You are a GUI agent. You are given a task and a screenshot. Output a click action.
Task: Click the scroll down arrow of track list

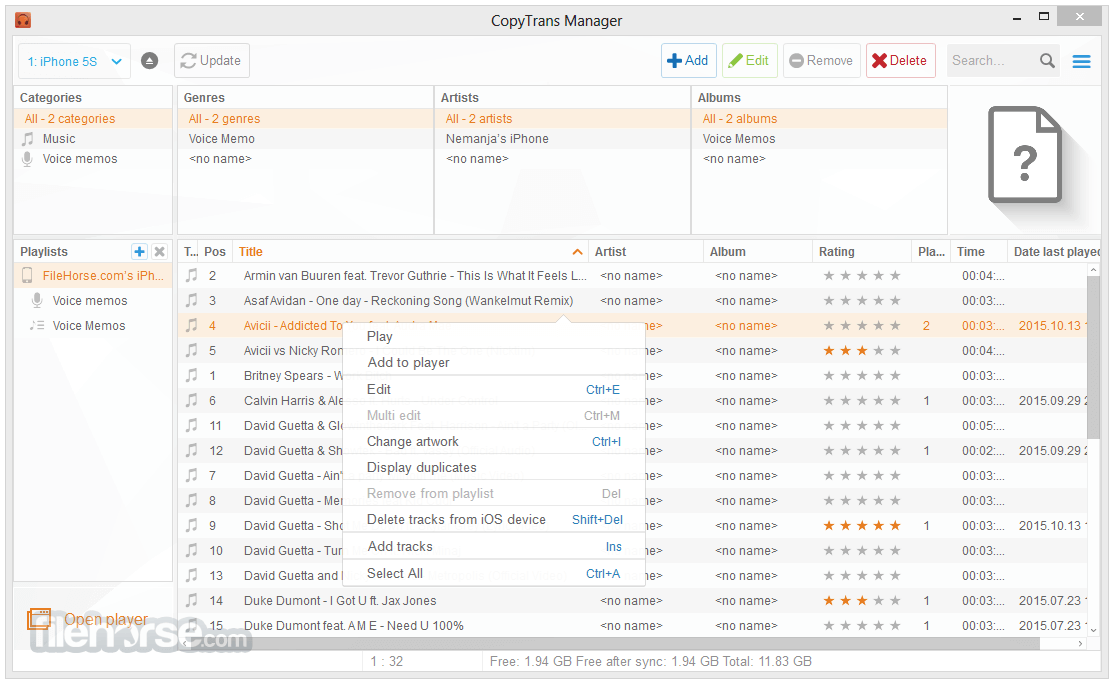pos(1093,630)
